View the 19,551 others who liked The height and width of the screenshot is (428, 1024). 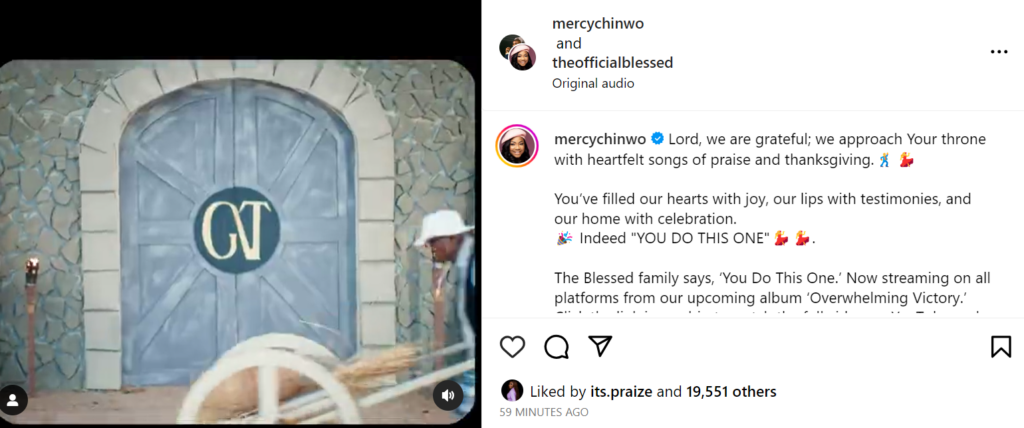click(x=731, y=392)
